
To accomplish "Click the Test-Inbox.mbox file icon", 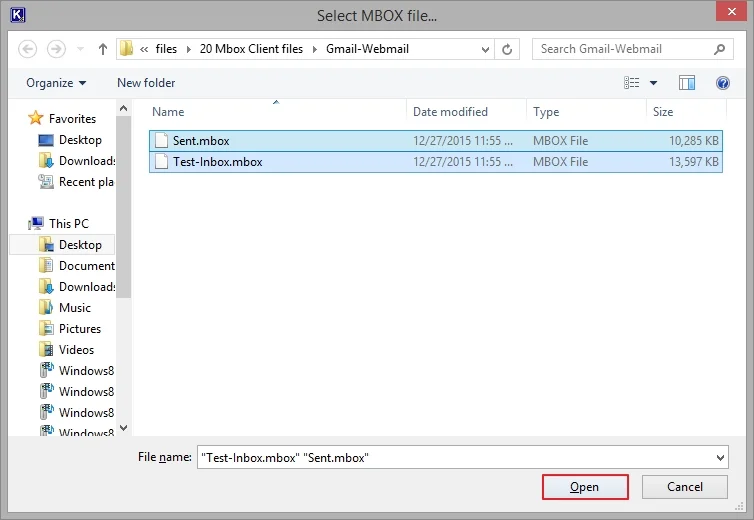I will pos(162,162).
